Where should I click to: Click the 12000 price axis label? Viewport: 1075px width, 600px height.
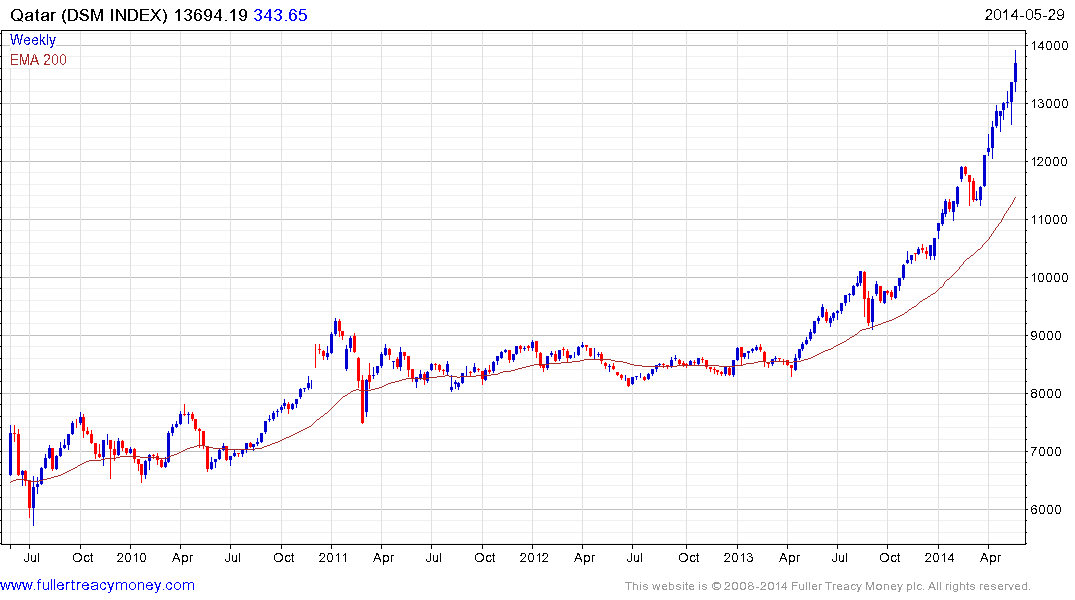pos(1049,162)
